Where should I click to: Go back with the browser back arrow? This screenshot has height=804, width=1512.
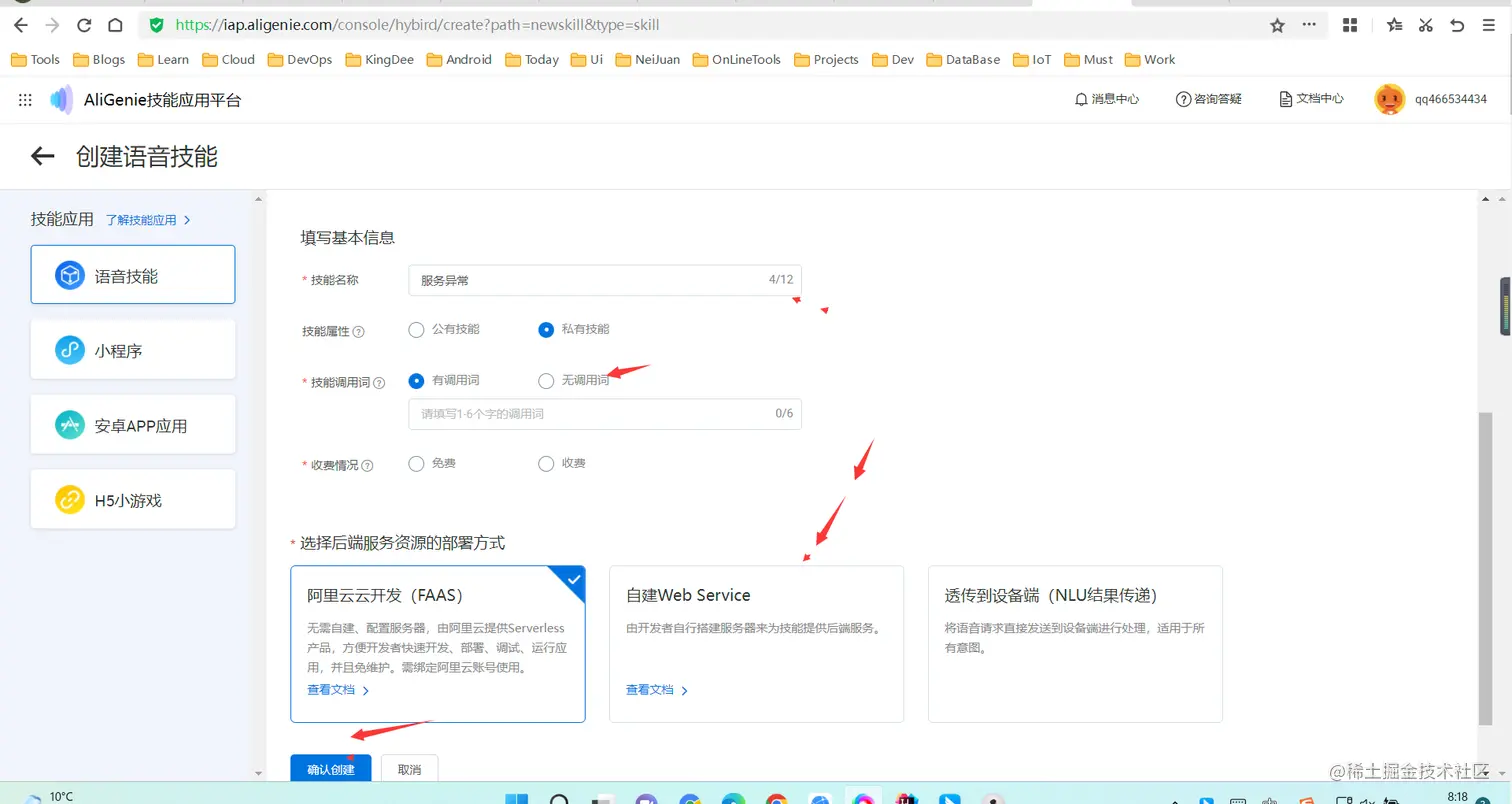tap(20, 25)
